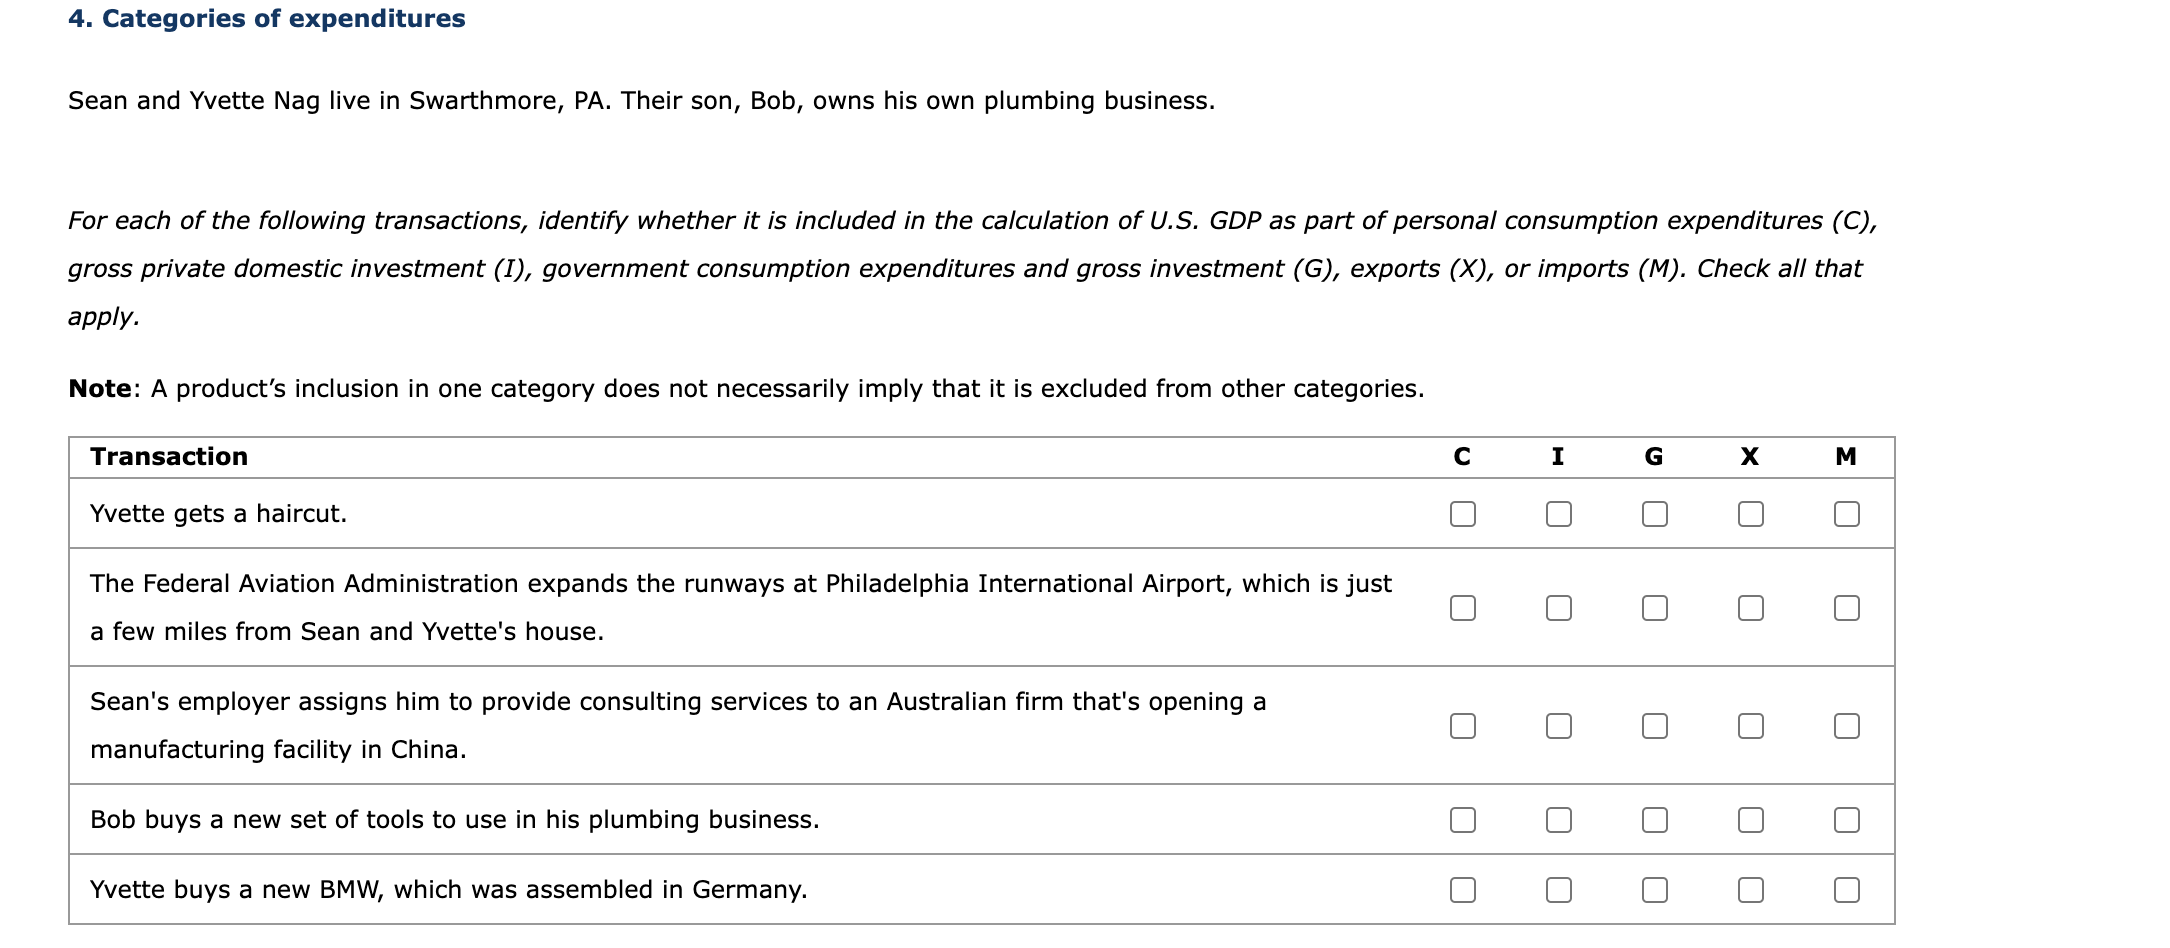Check M for Yvette's haircut row

click(x=1846, y=514)
